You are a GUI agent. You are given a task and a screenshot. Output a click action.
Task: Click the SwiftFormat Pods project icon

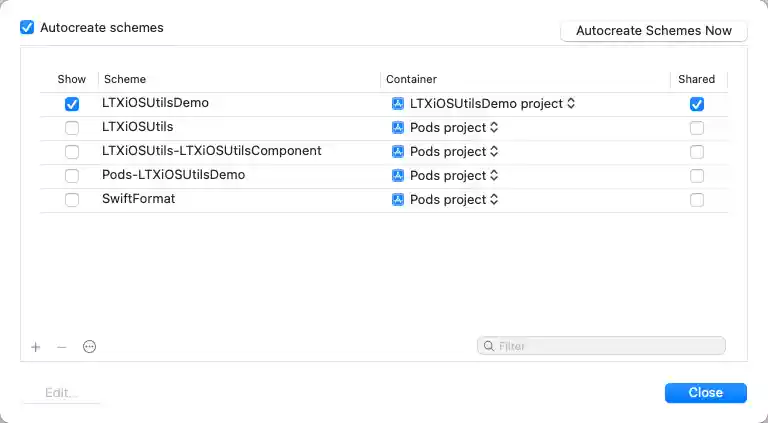[x=397, y=200]
